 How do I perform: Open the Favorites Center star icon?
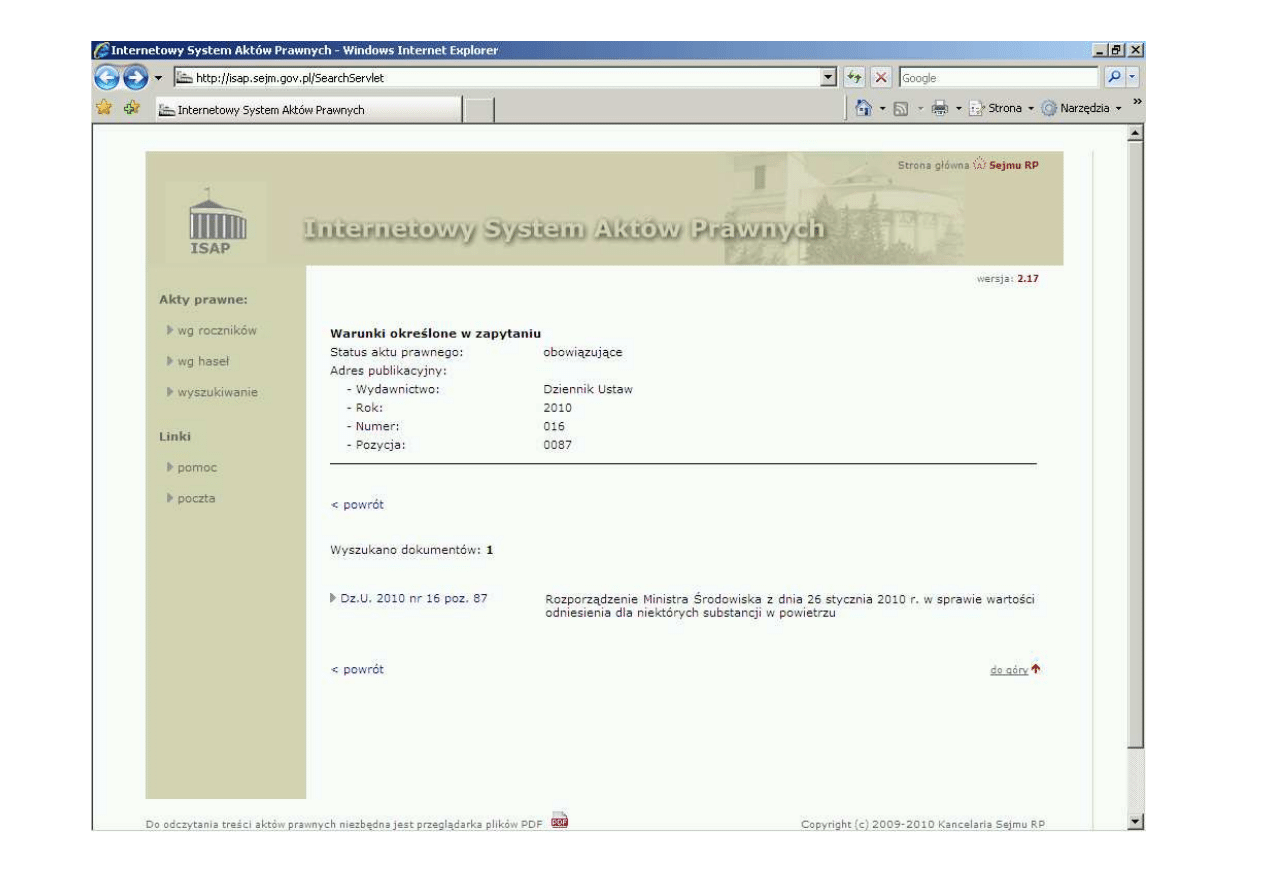101,109
